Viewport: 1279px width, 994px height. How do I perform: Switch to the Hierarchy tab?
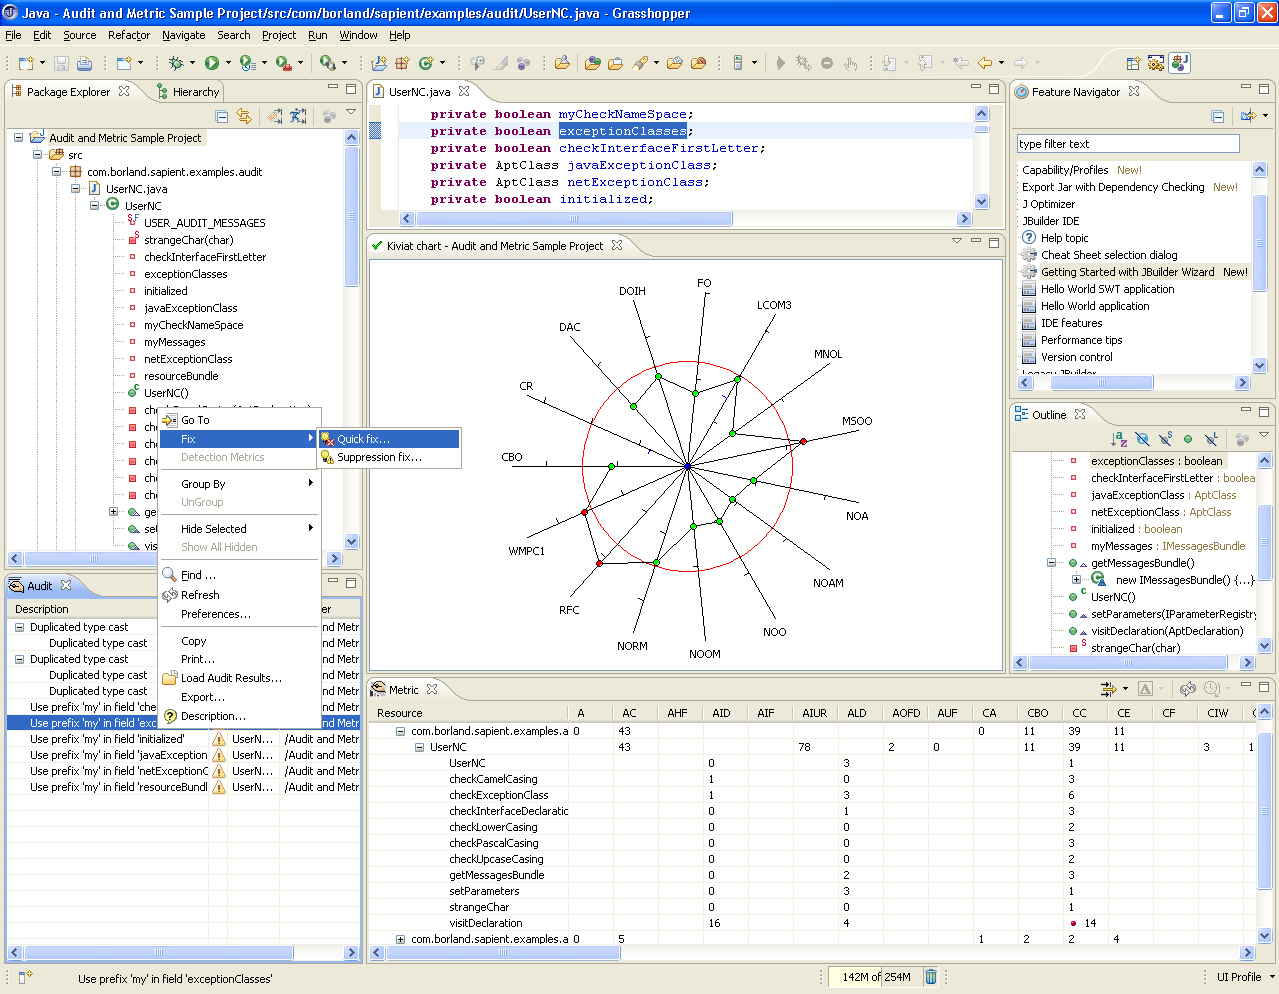pos(195,92)
